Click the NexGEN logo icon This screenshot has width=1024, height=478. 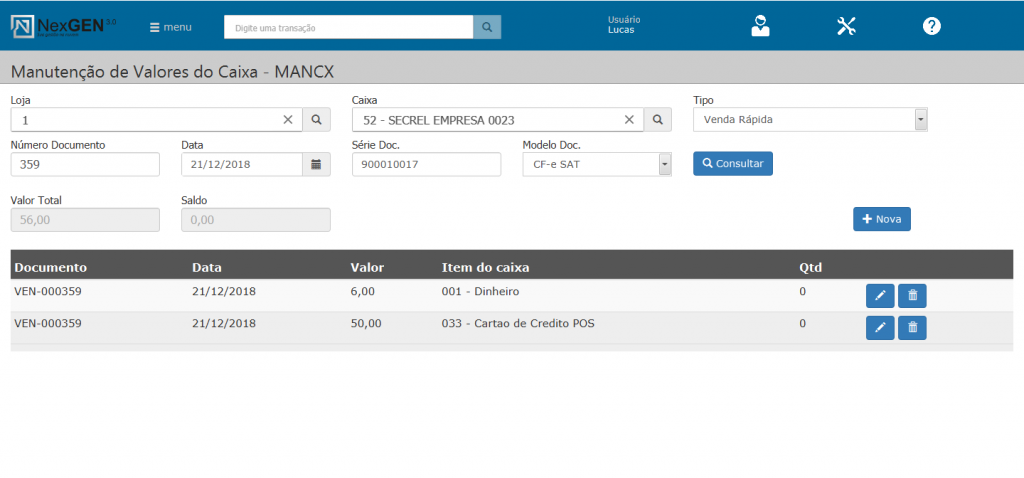coord(22,27)
